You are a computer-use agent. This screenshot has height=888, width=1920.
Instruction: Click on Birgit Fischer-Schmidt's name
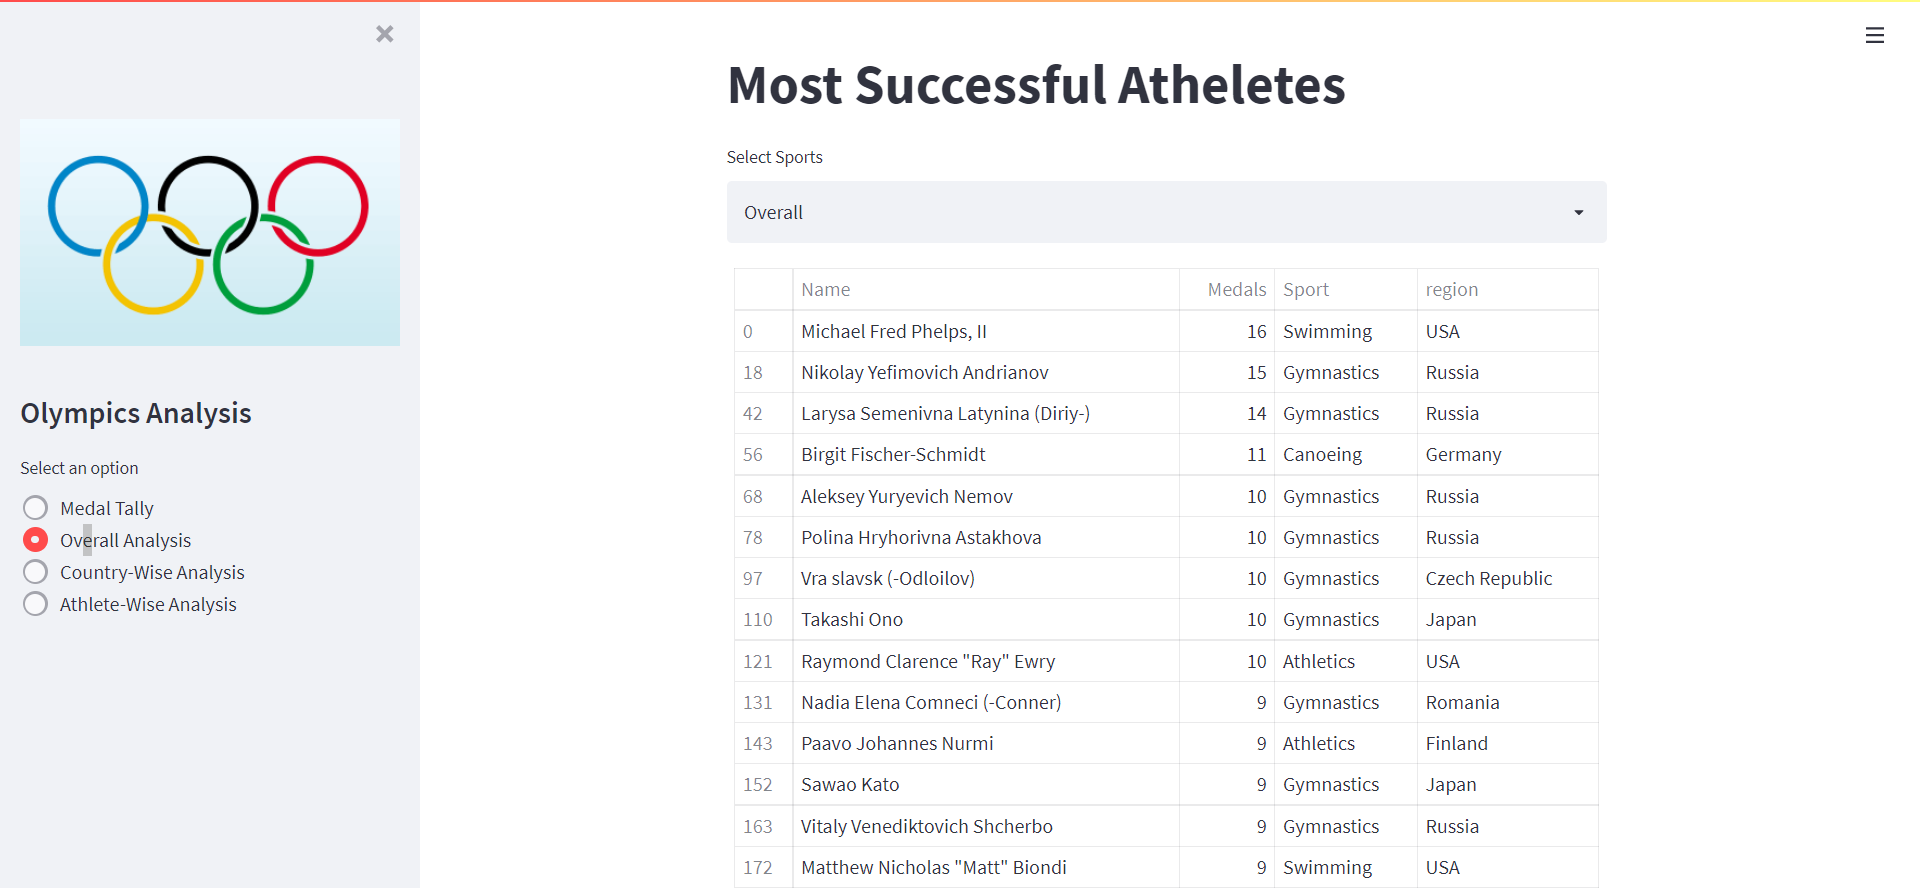tap(893, 454)
